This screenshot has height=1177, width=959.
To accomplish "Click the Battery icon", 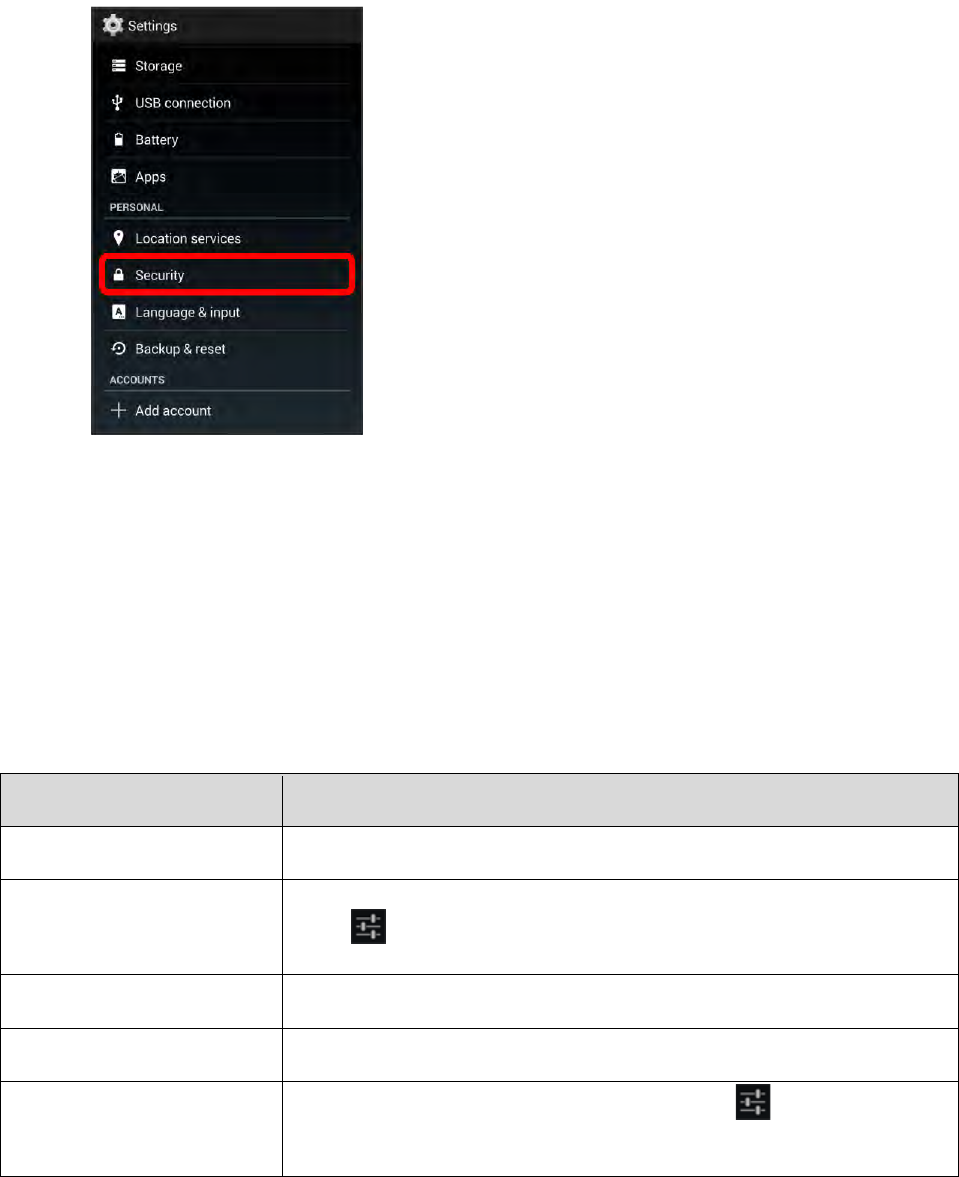I will [119, 140].
